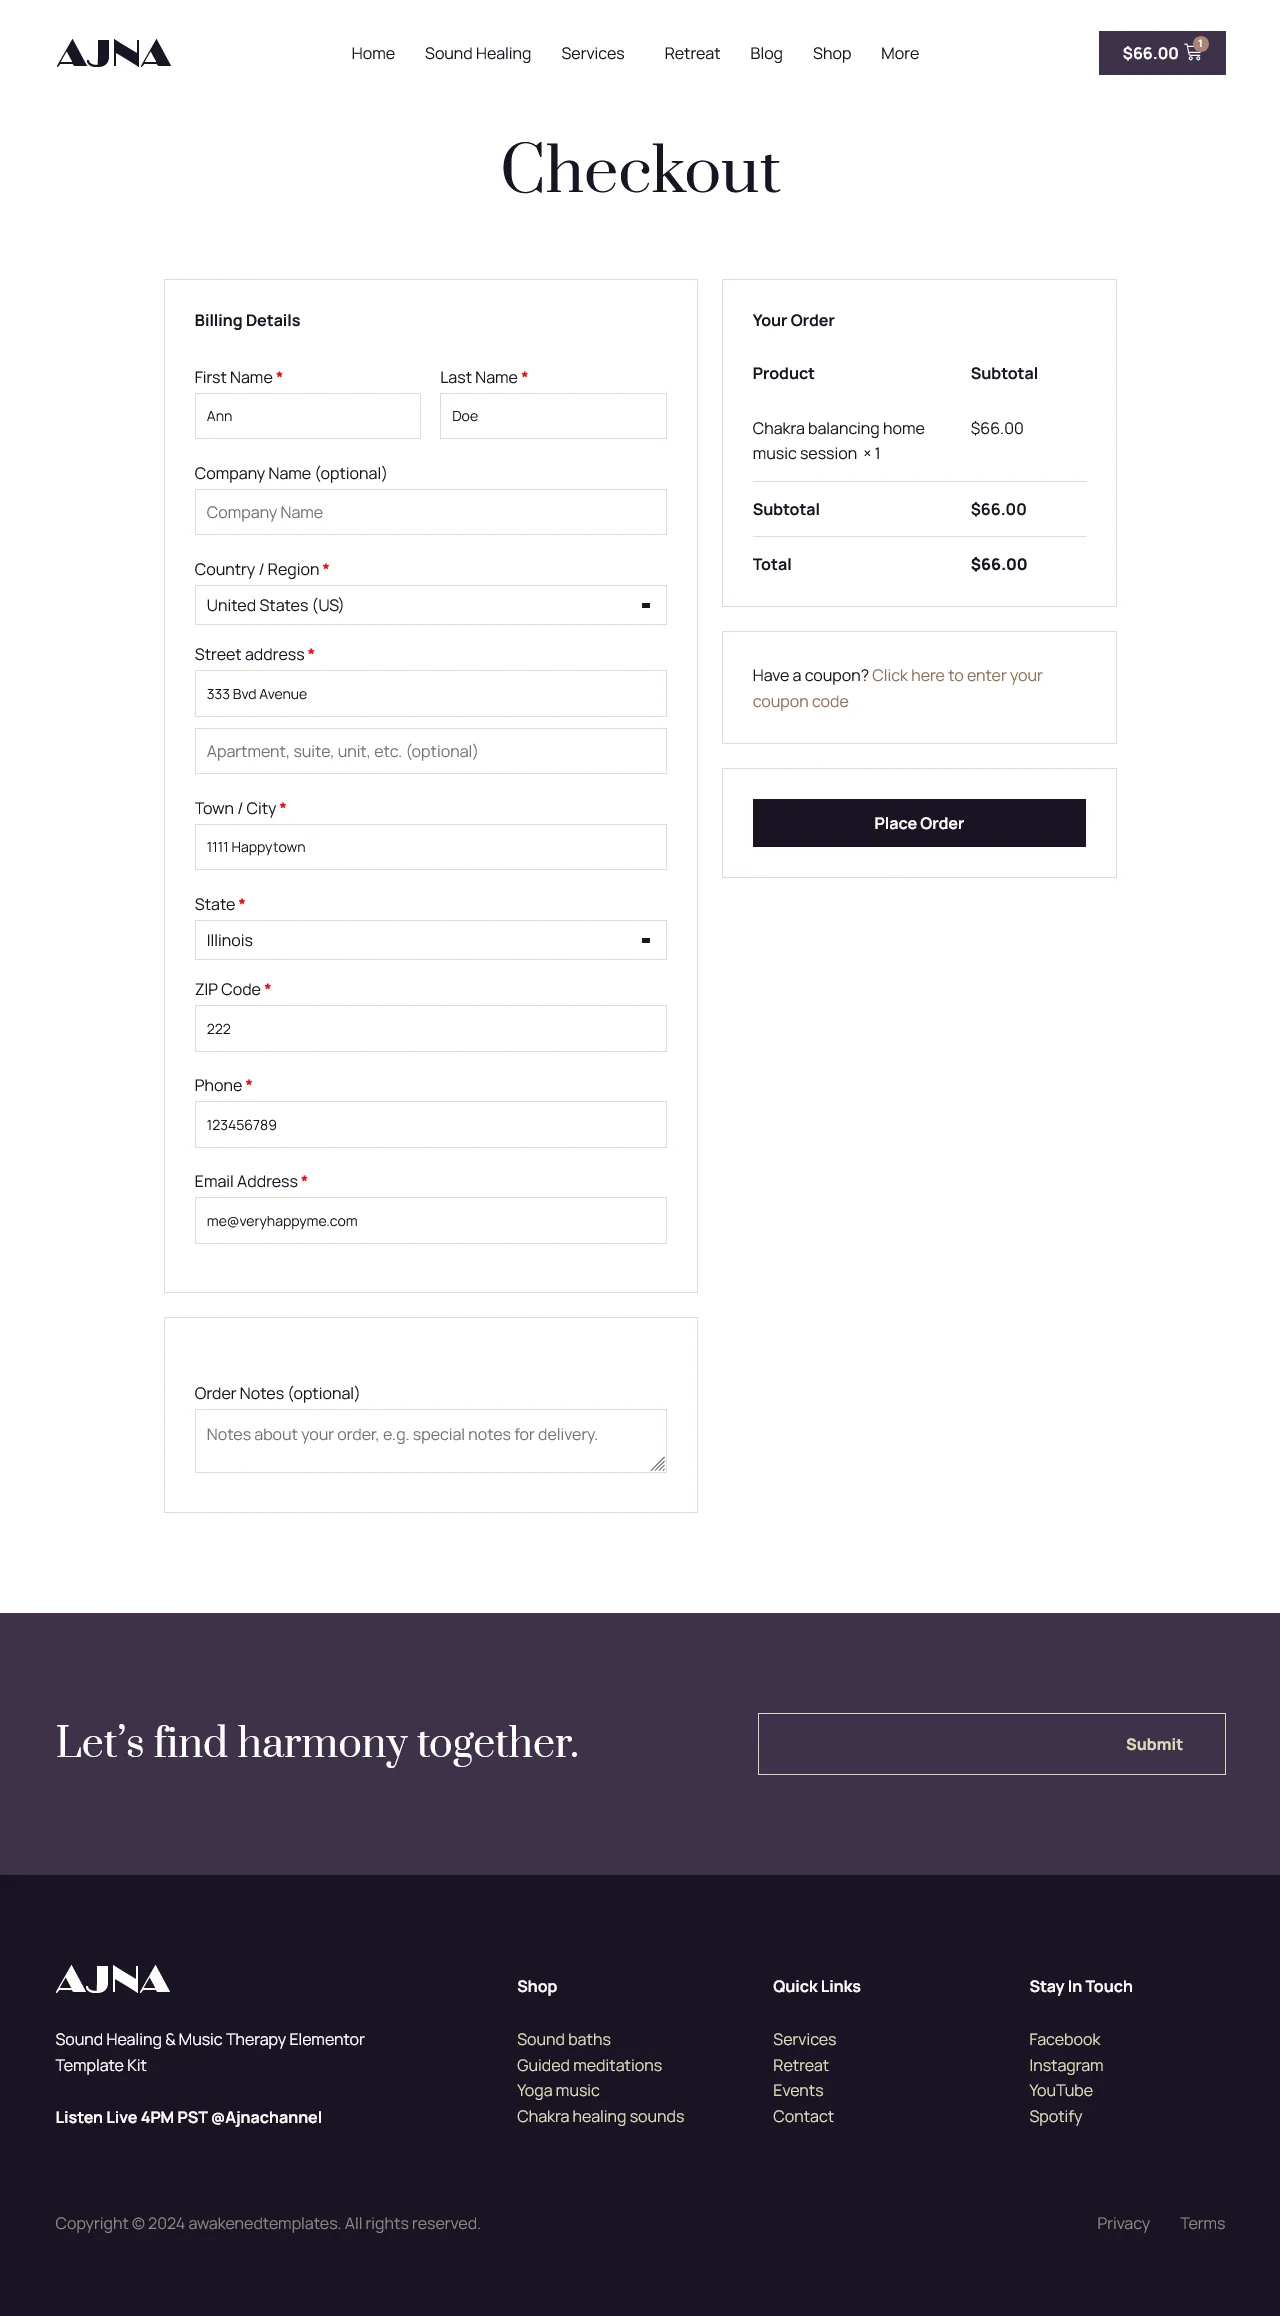Open the Services menu in the navigation
The image size is (1280, 2316).
593,53
